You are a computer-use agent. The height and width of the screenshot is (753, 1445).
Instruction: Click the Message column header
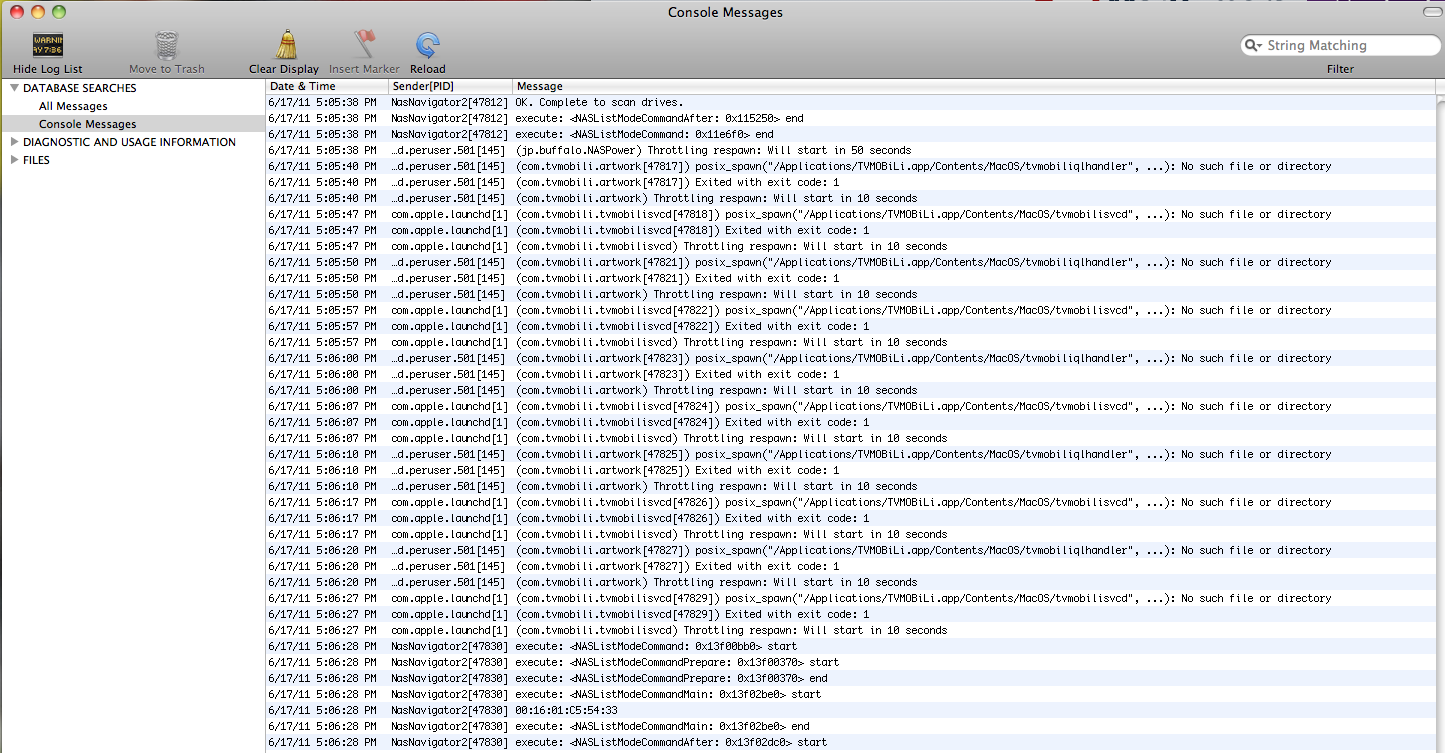pos(975,87)
